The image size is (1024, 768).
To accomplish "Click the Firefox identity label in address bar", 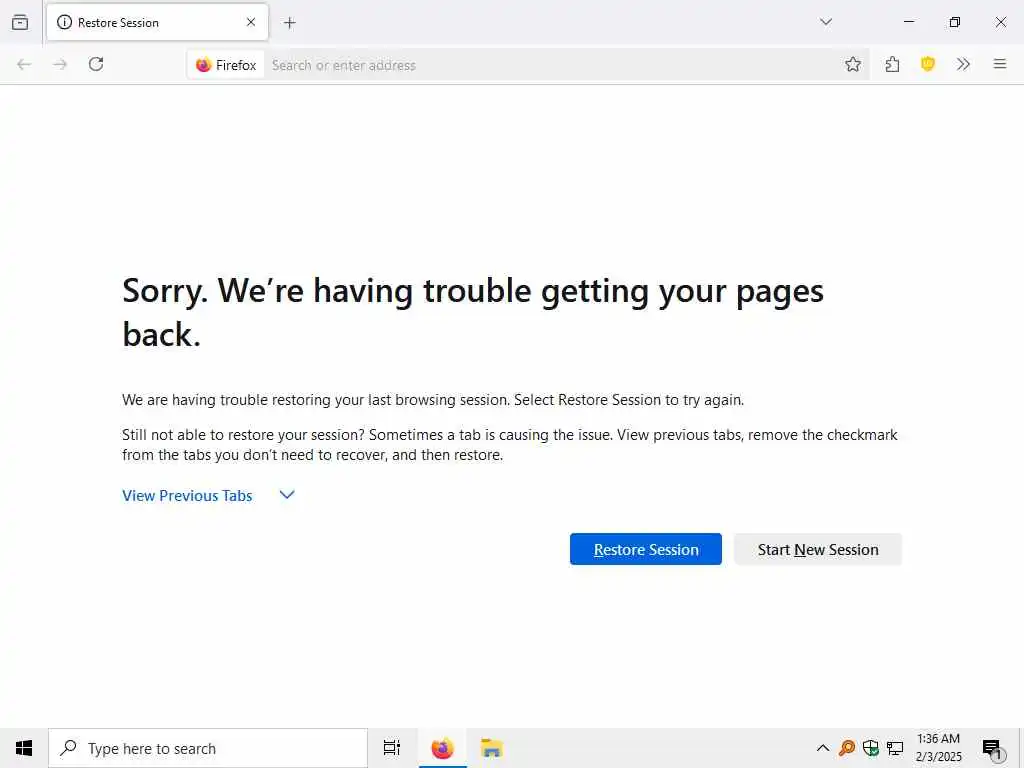I will (226, 65).
